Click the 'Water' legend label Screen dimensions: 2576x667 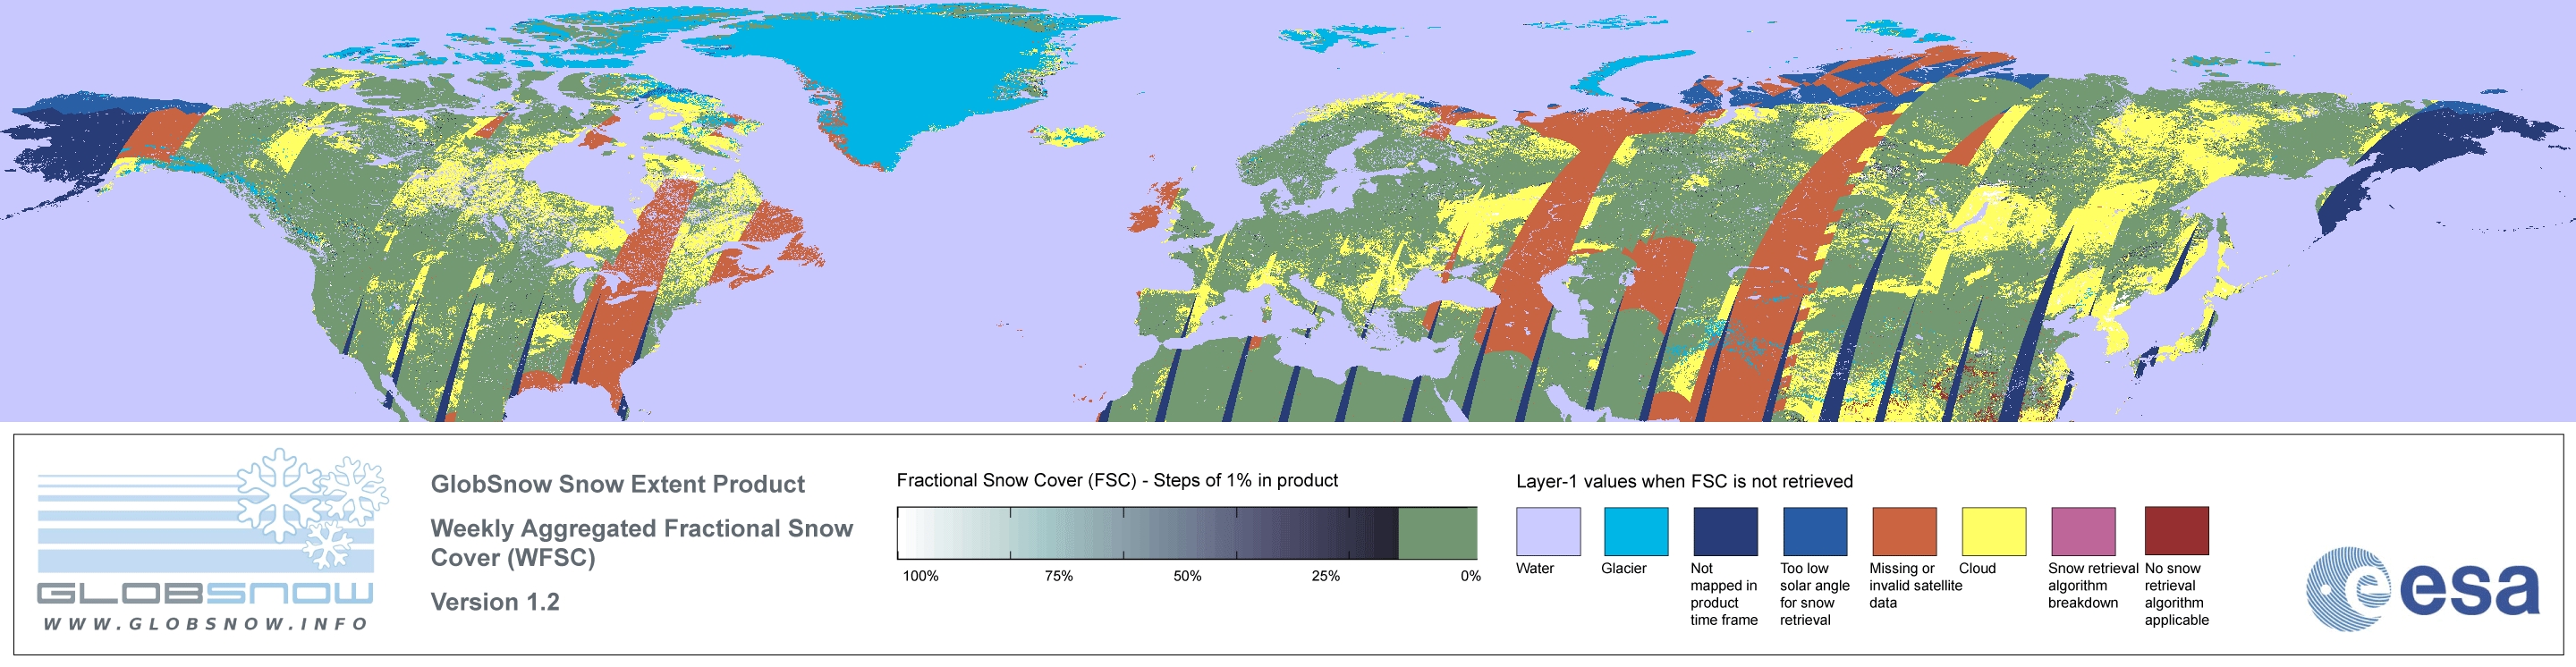1535,568
